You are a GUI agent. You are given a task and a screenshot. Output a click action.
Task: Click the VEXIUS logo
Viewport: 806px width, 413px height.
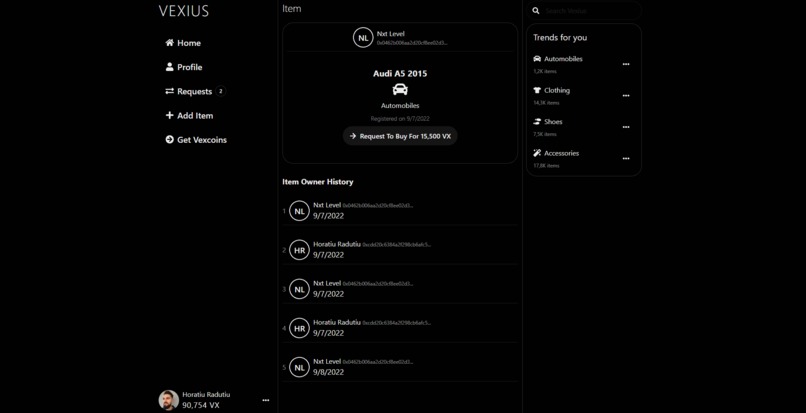click(184, 11)
